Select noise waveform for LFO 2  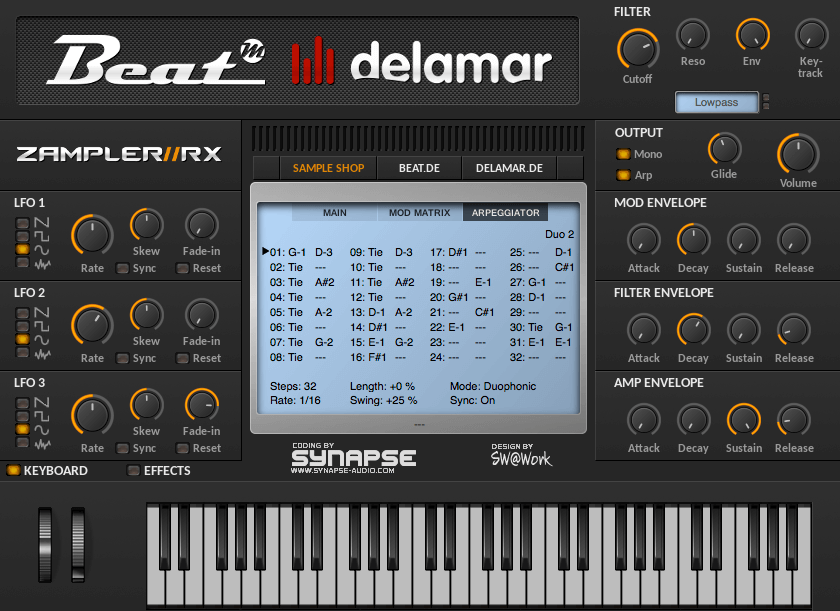pyautogui.click(x=22, y=352)
